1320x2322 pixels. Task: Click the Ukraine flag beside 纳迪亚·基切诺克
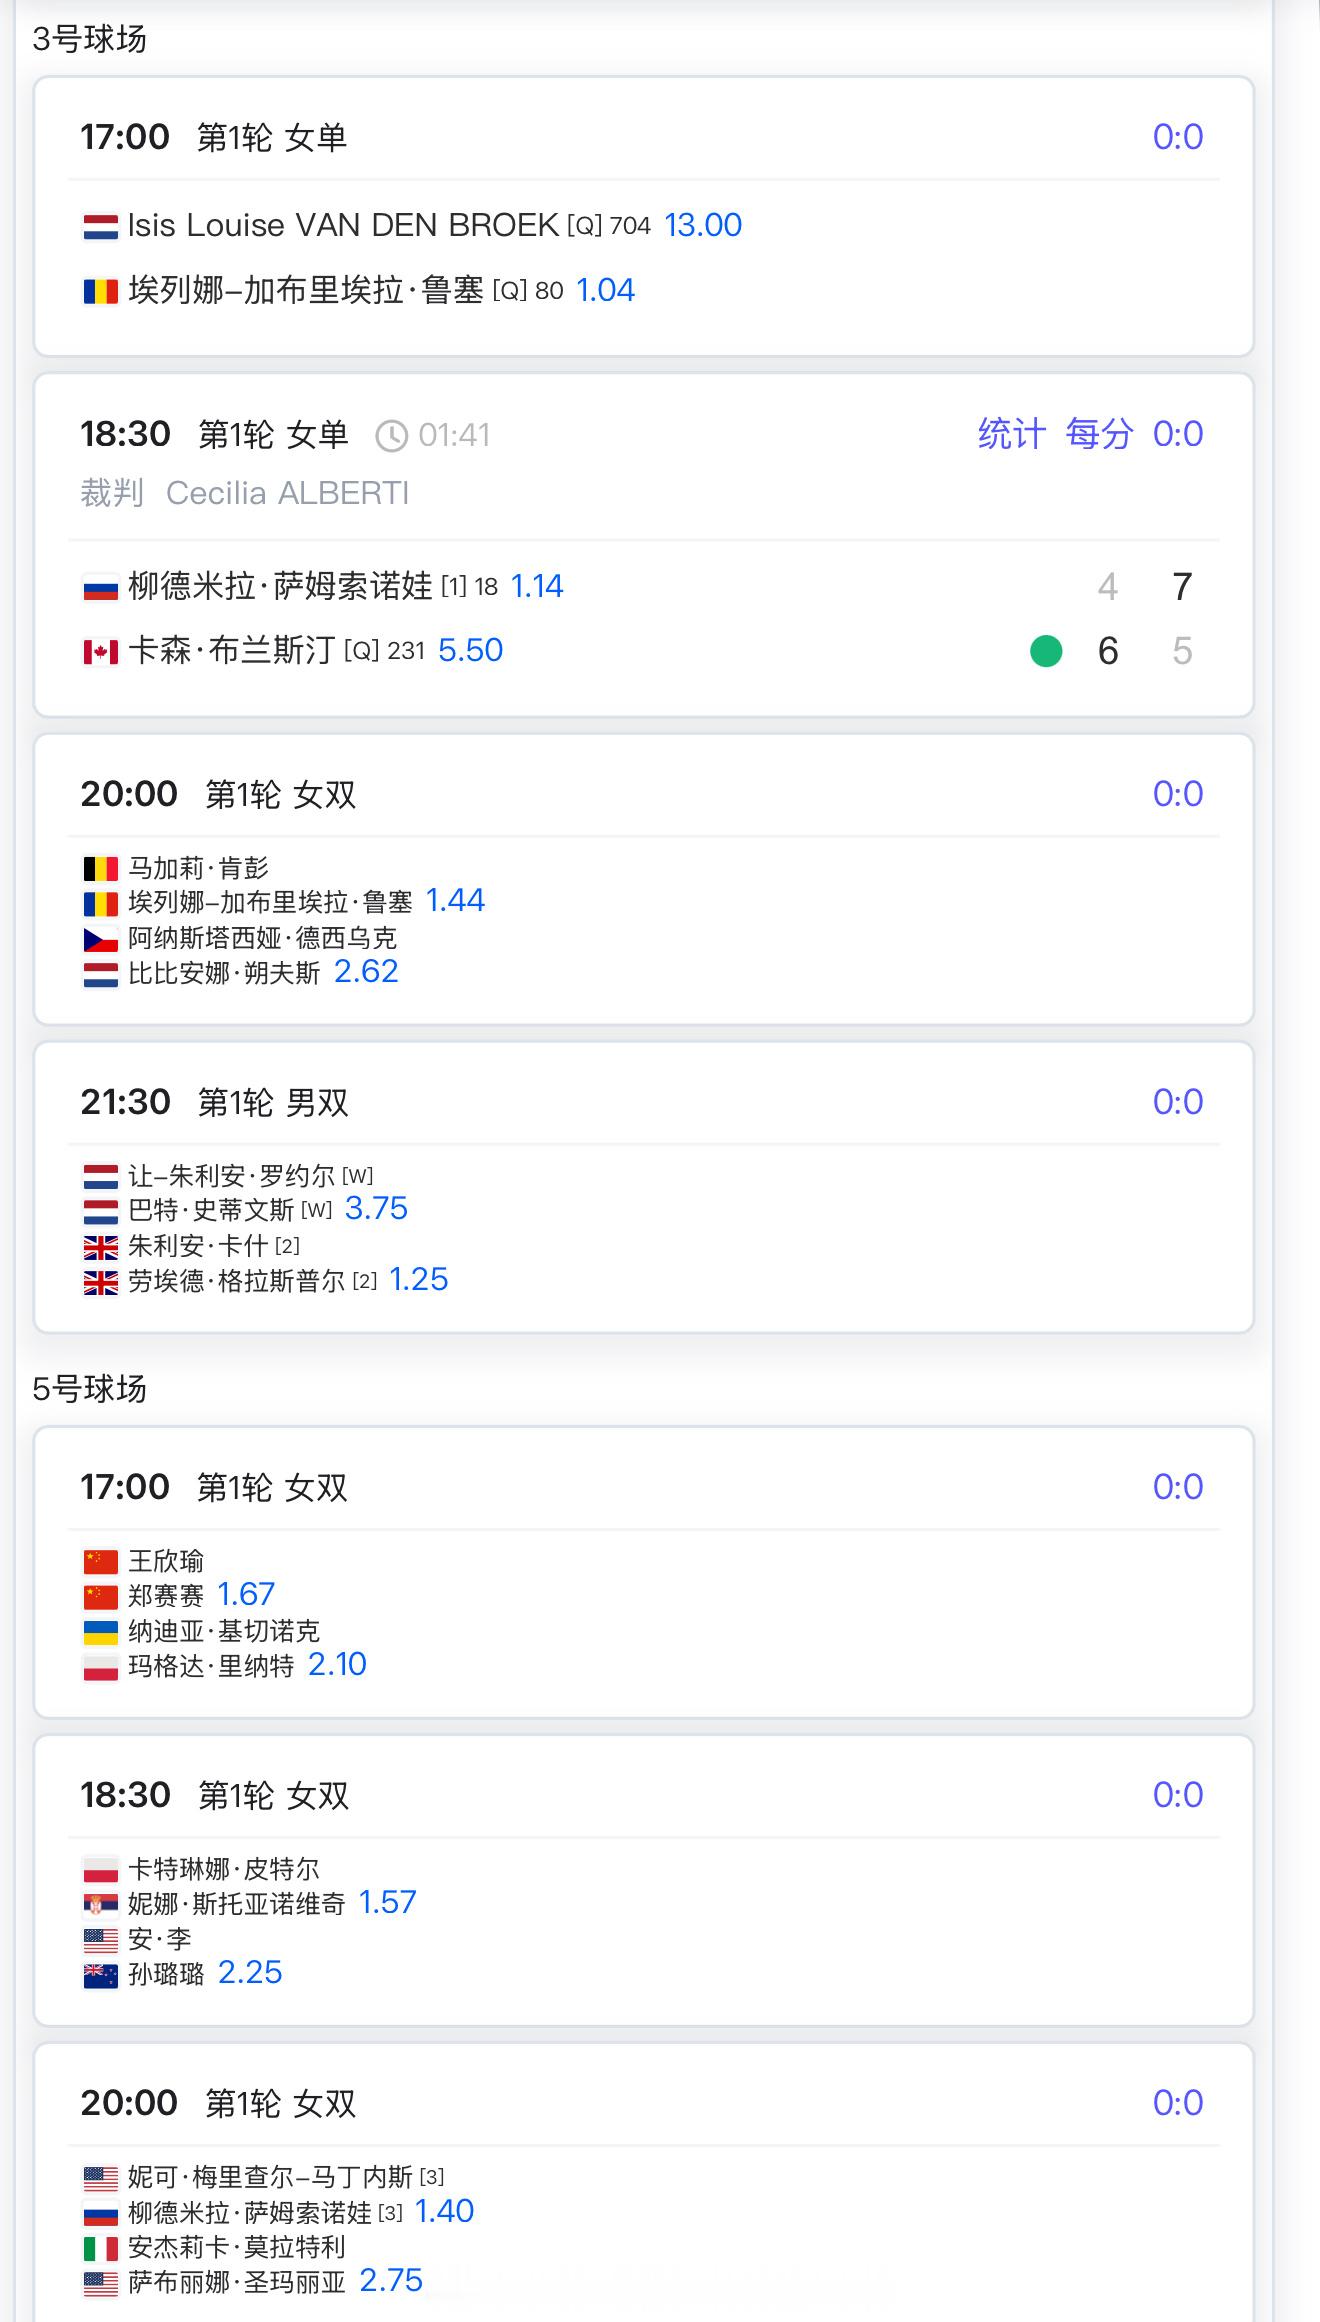100,1632
